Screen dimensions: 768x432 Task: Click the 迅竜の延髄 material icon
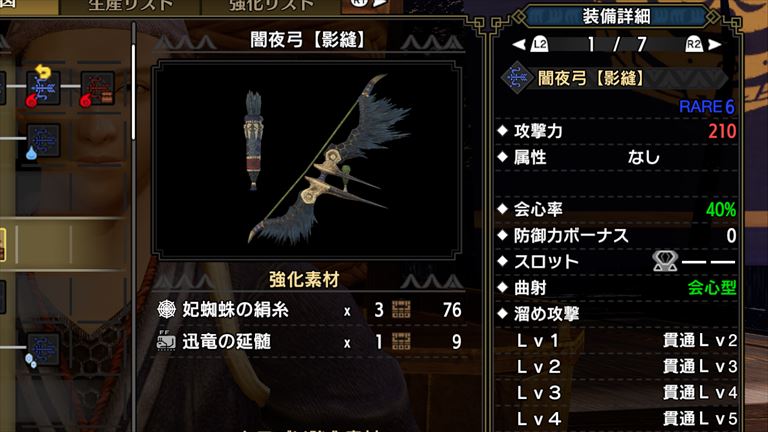tap(166, 341)
